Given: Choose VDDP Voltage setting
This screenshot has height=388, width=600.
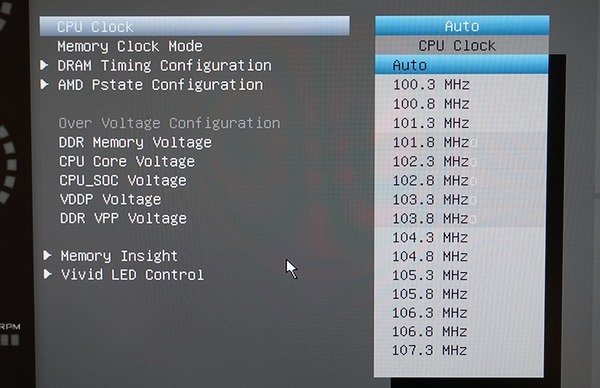Looking at the screenshot, I should pos(111,199).
